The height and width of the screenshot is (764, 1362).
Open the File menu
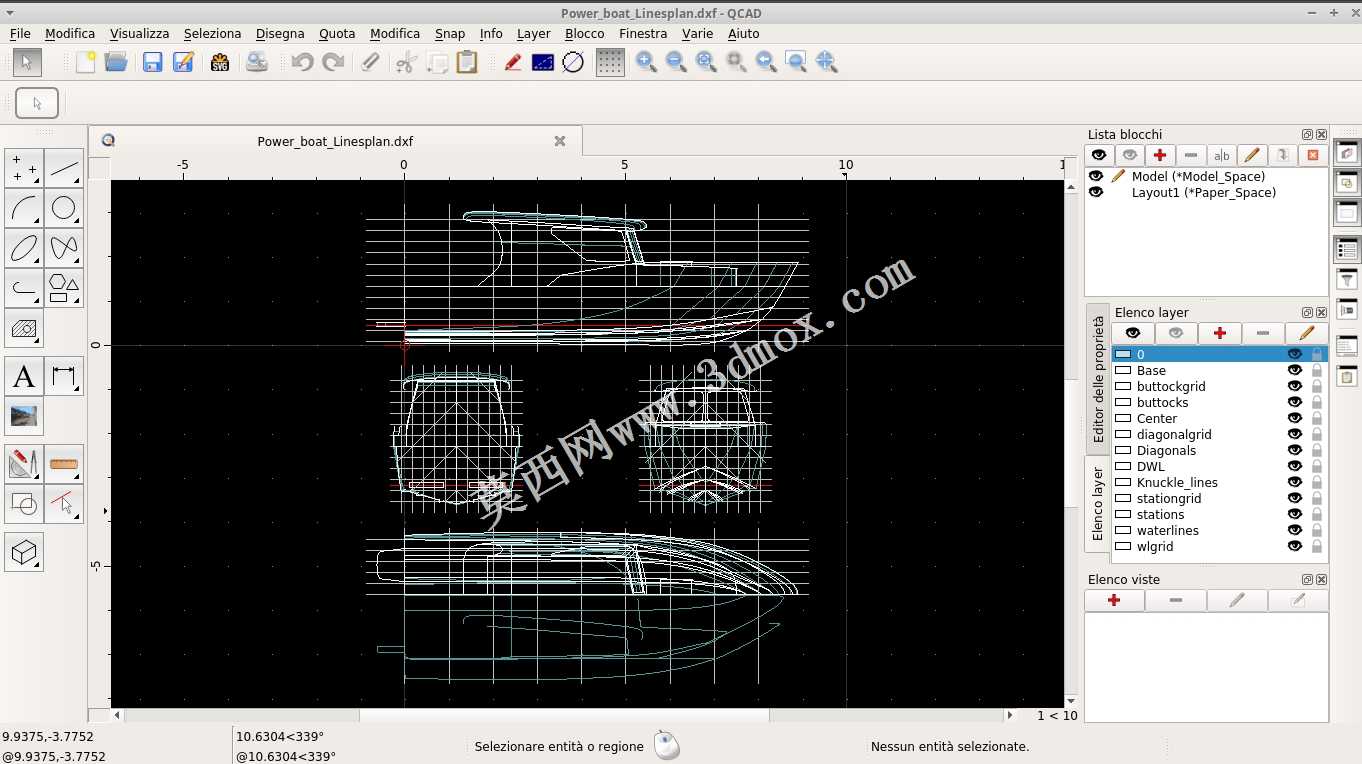(x=20, y=33)
